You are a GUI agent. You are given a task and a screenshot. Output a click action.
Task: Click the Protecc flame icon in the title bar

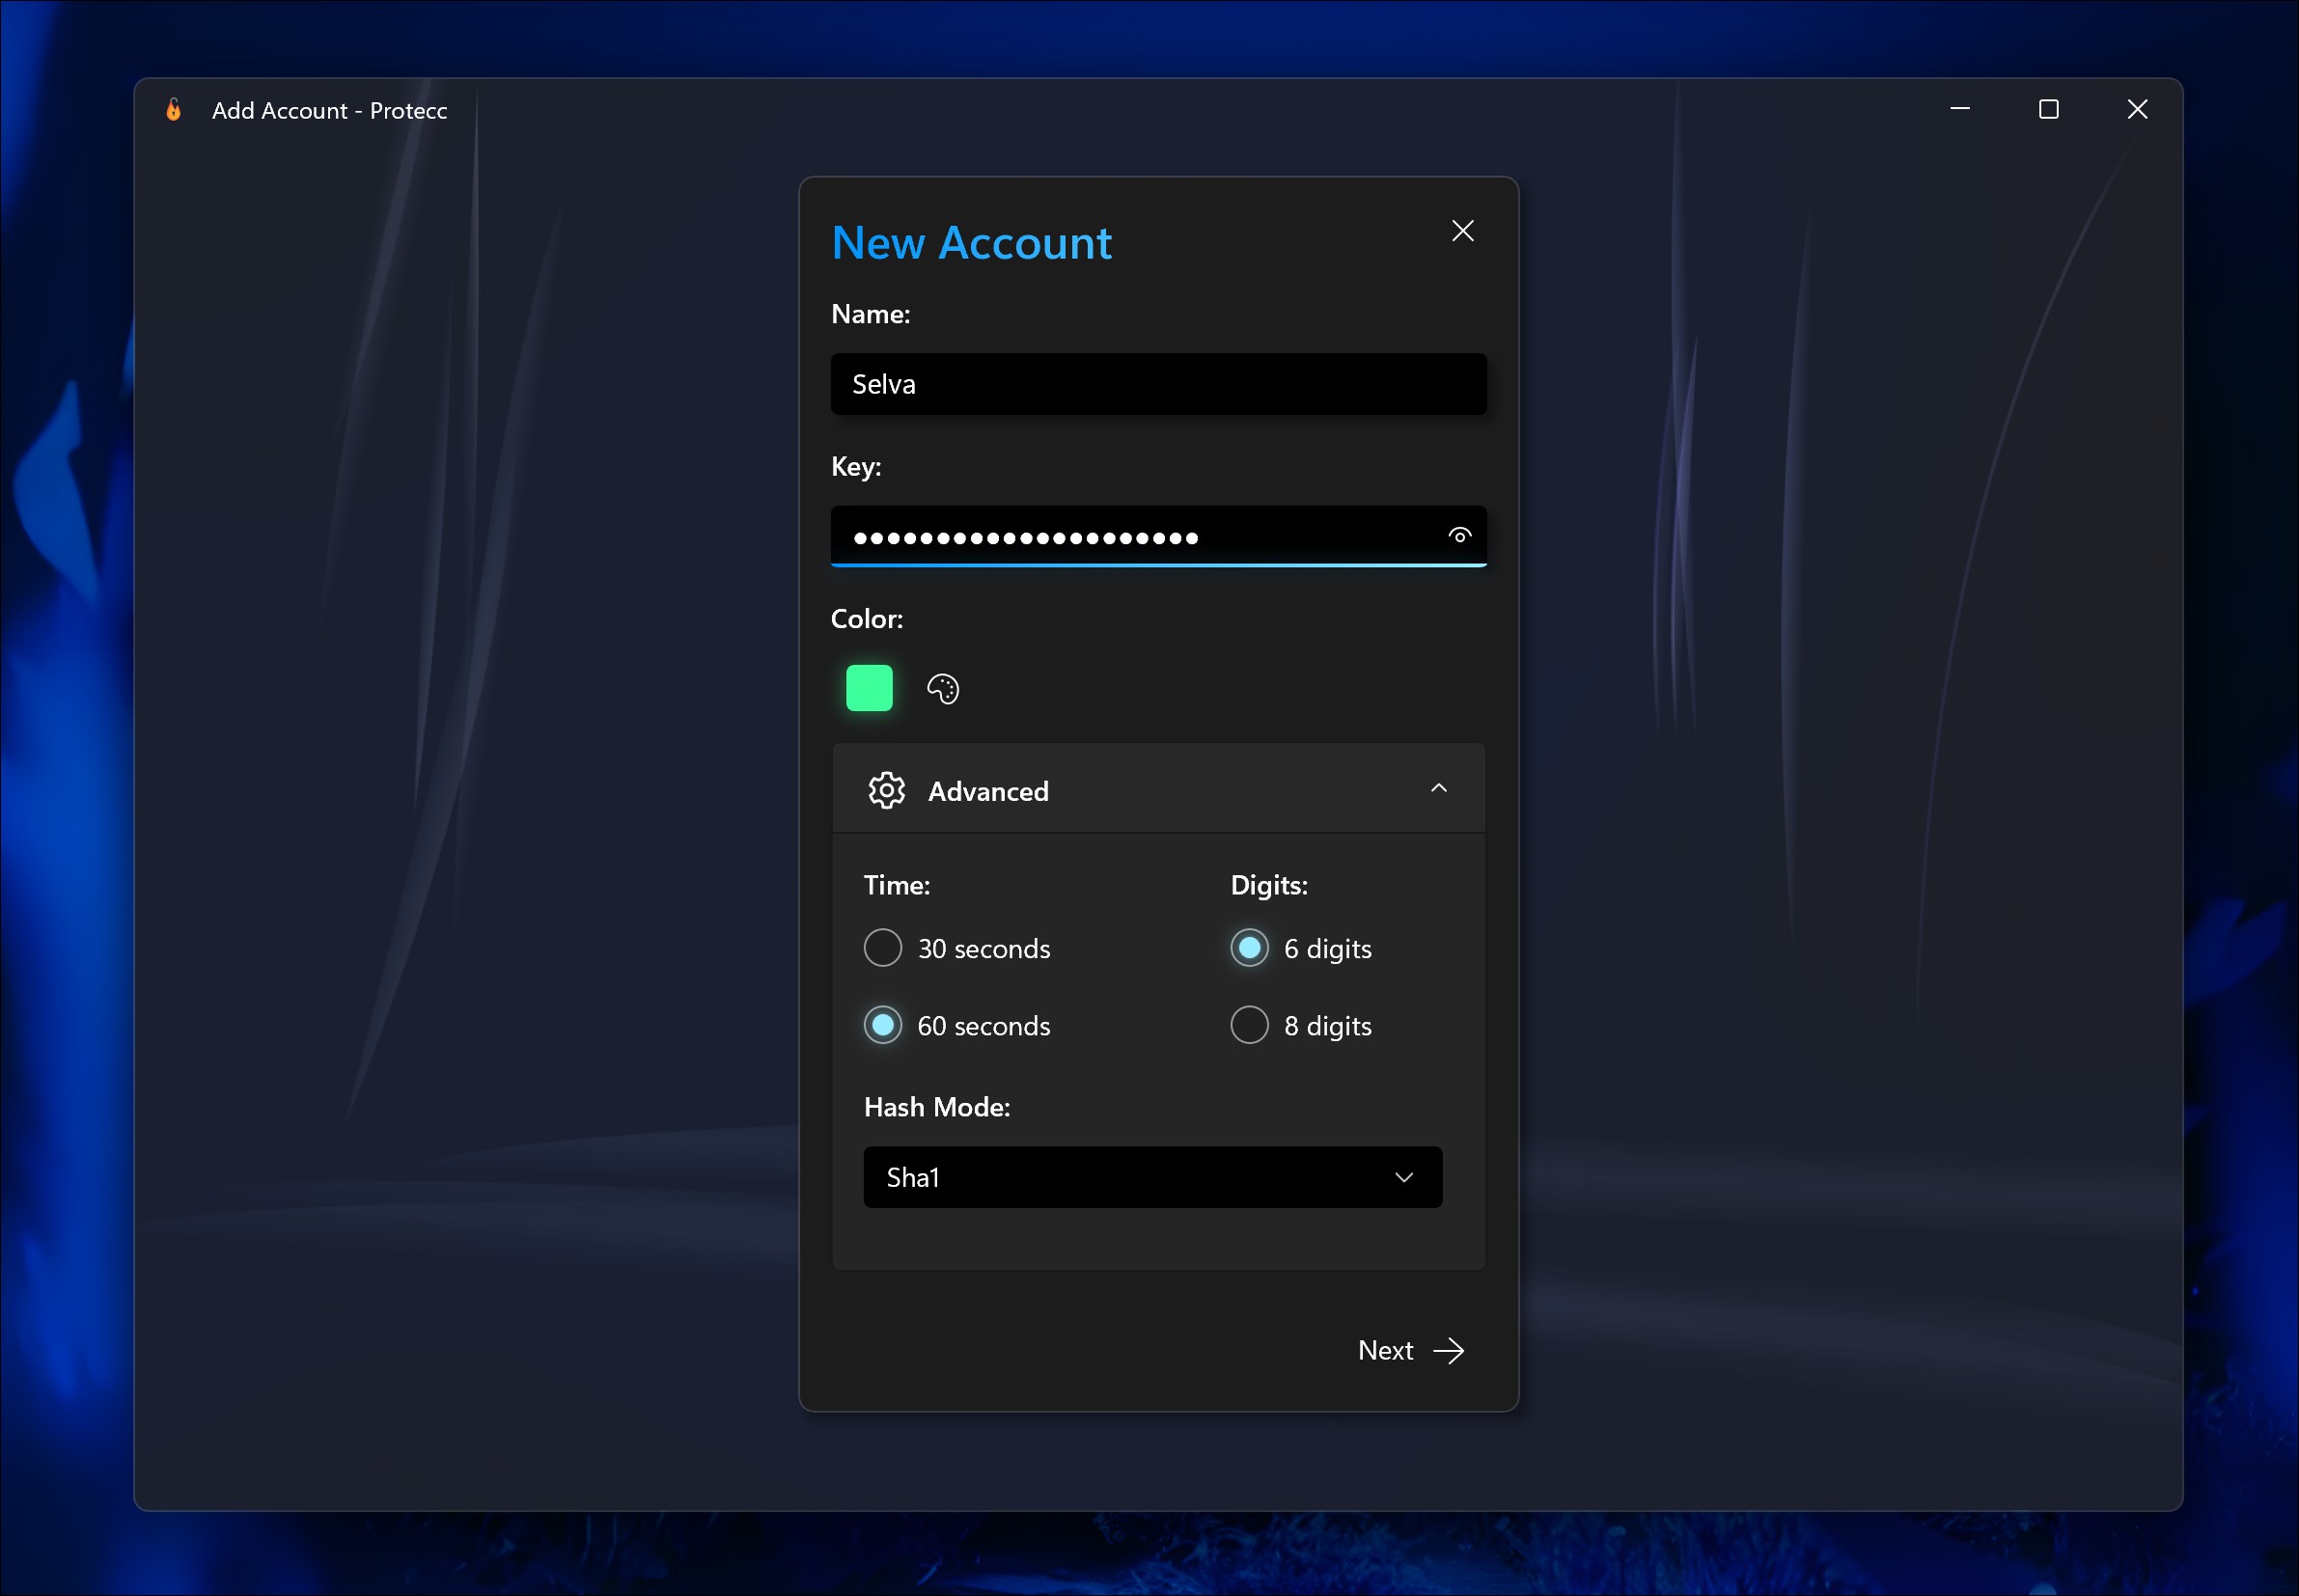(172, 110)
